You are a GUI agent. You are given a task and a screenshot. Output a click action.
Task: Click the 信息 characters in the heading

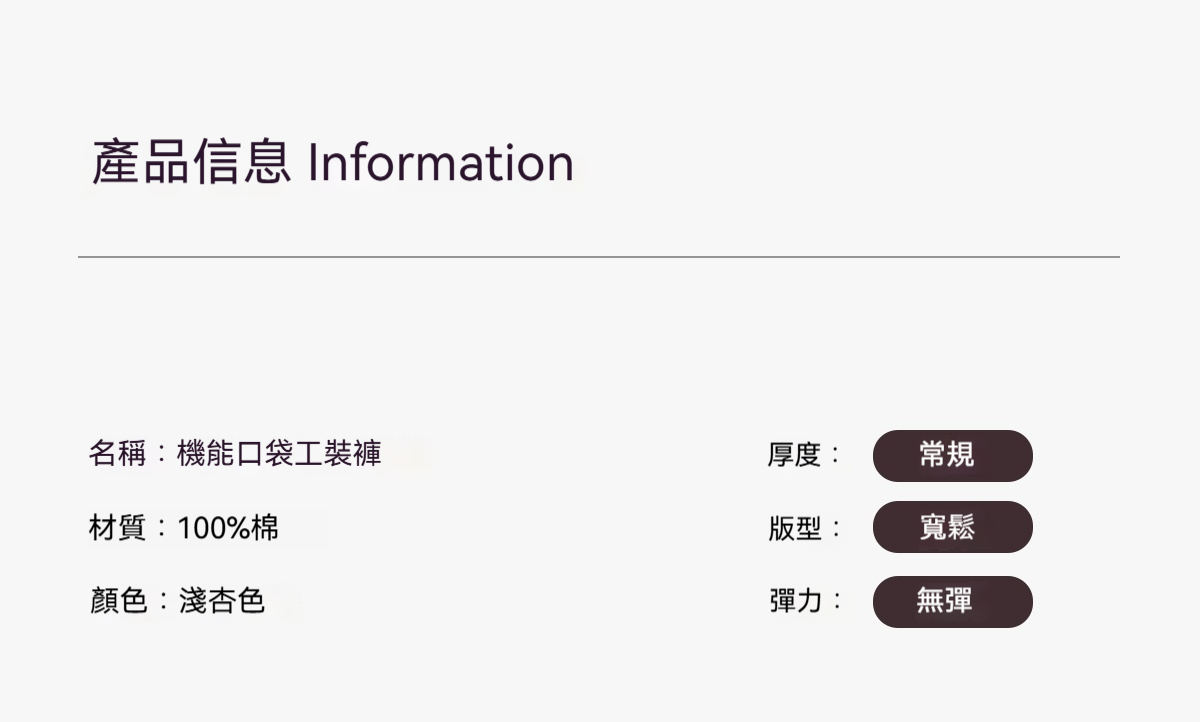tap(241, 163)
